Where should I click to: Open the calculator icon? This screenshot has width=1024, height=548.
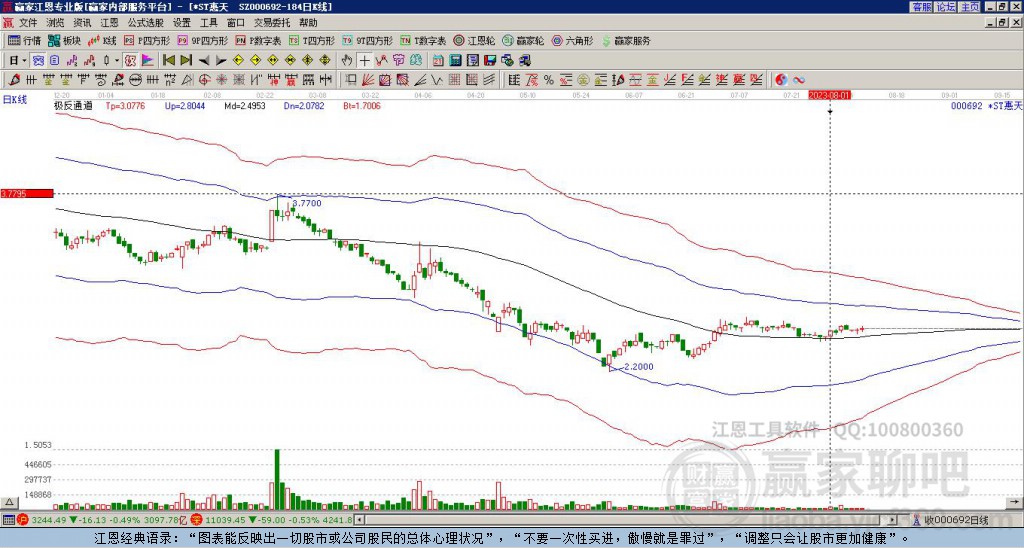pyautogui.click(x=455, y=60)
